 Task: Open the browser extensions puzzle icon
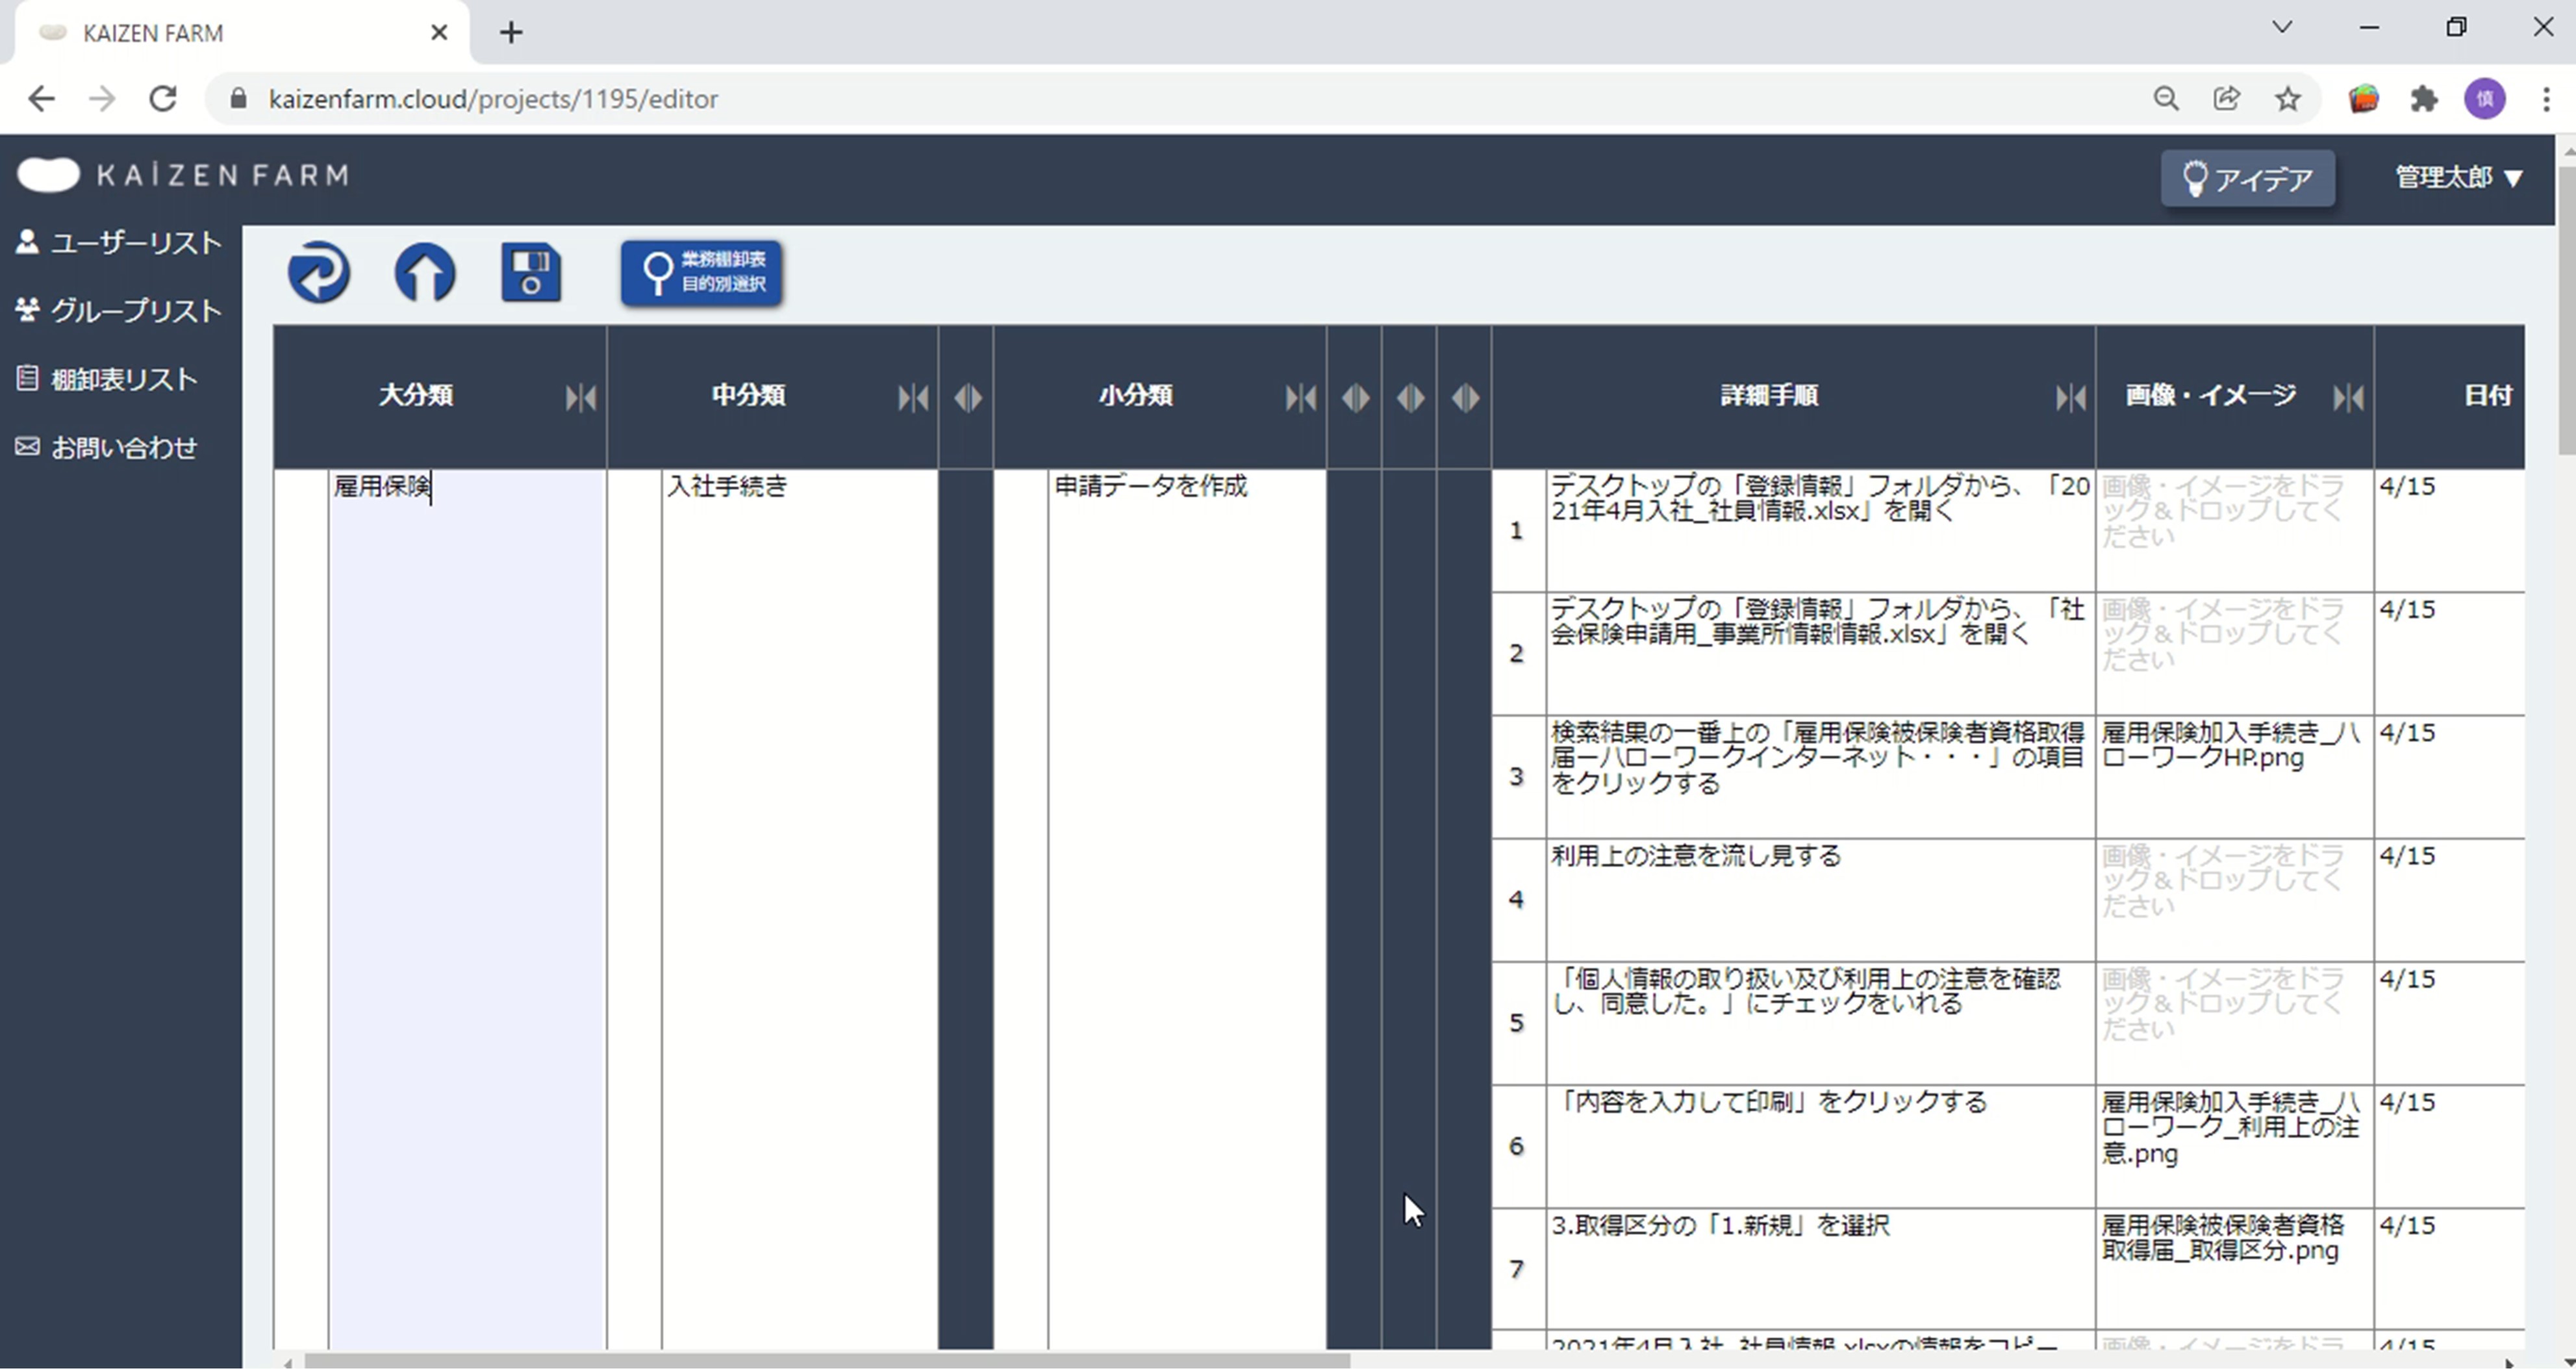(2424, 99)
